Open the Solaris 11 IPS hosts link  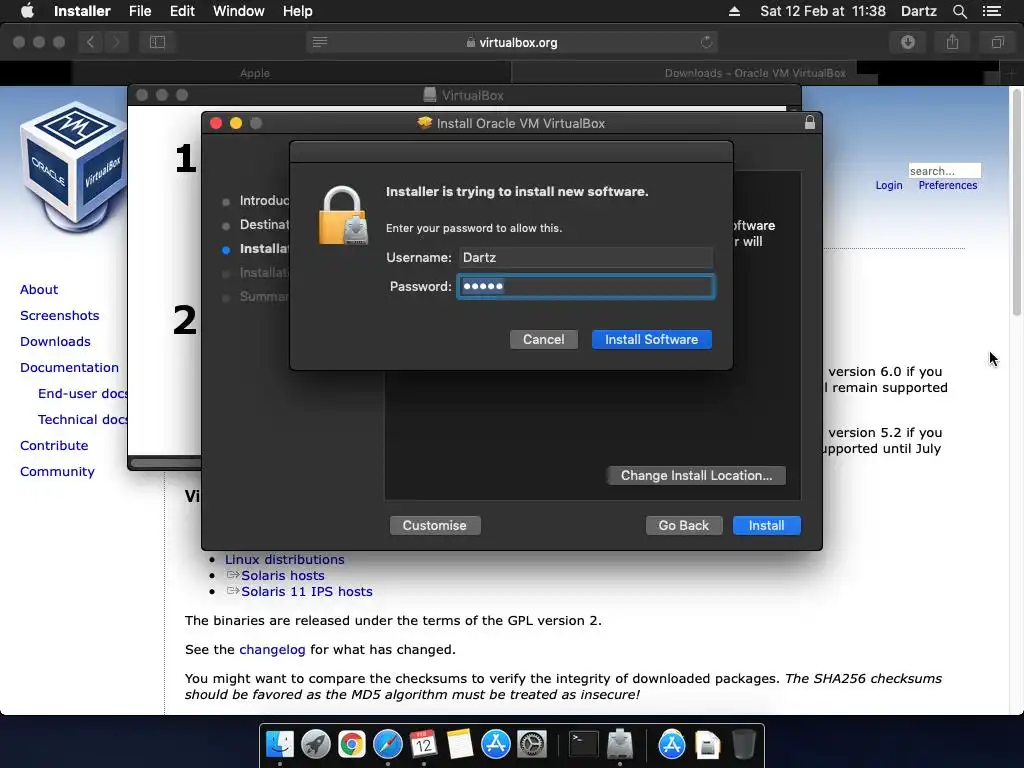pos(307,592)
